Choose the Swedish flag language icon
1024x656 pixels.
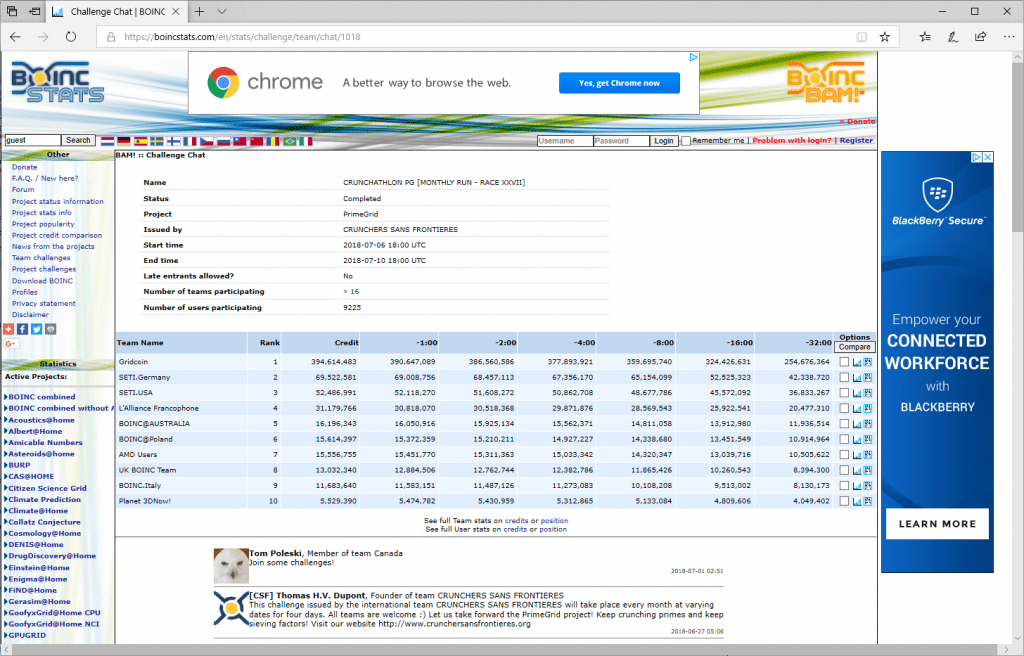pyautogui.click(x=157, y=140)
